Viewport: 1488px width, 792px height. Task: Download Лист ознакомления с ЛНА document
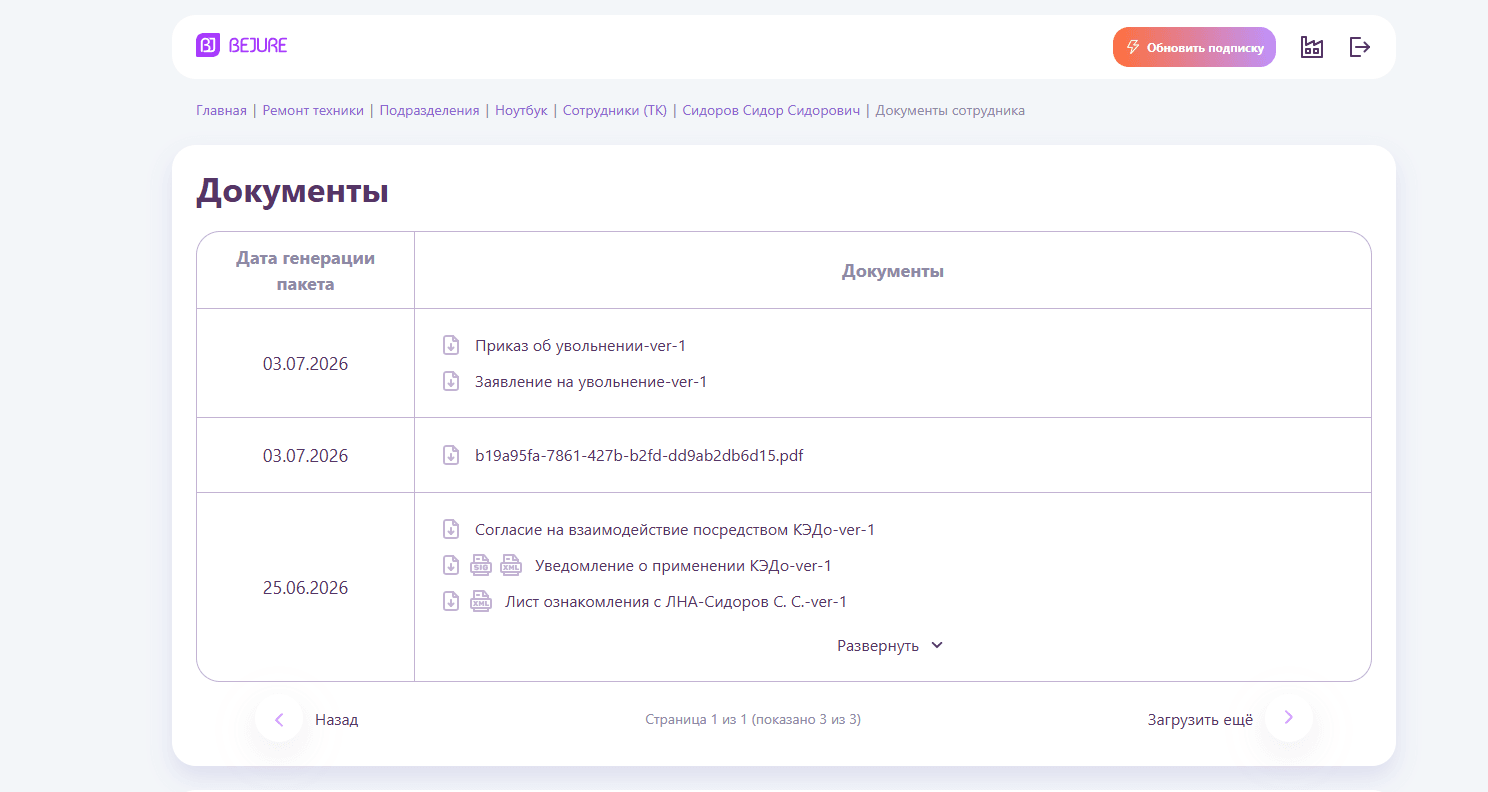(x=451, y=601)
